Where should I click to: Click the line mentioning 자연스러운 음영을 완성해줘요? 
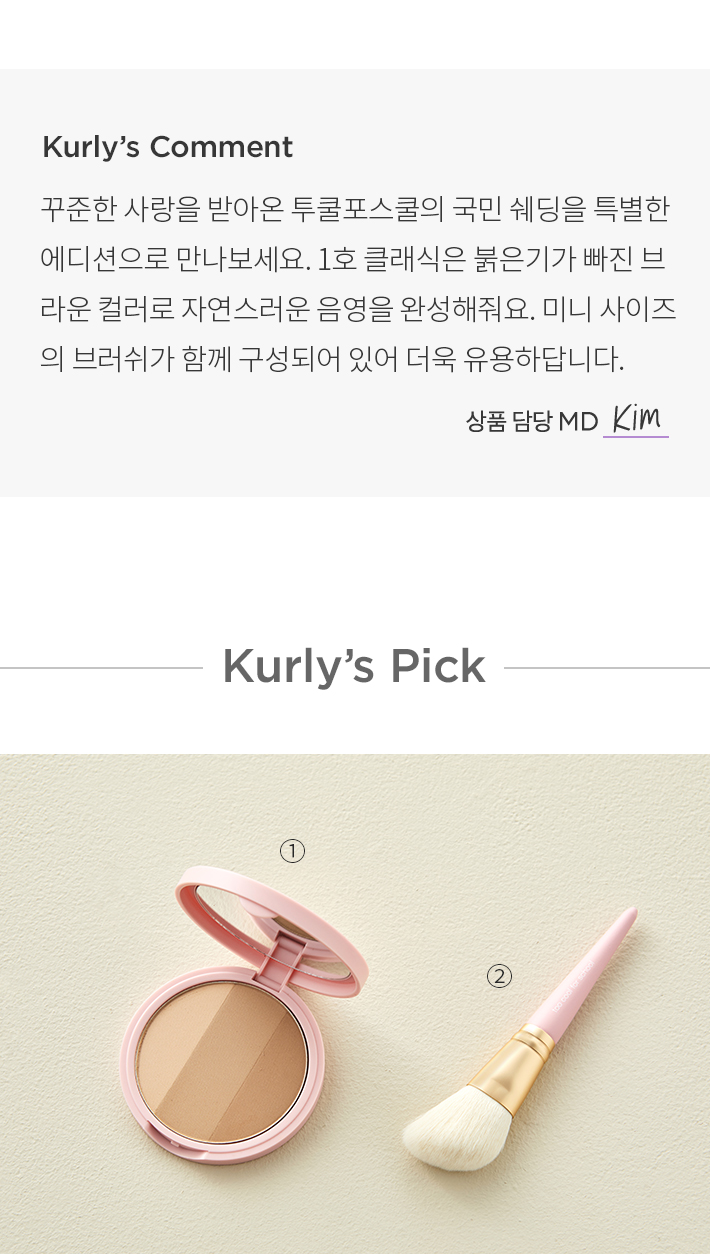pos(358,310)
